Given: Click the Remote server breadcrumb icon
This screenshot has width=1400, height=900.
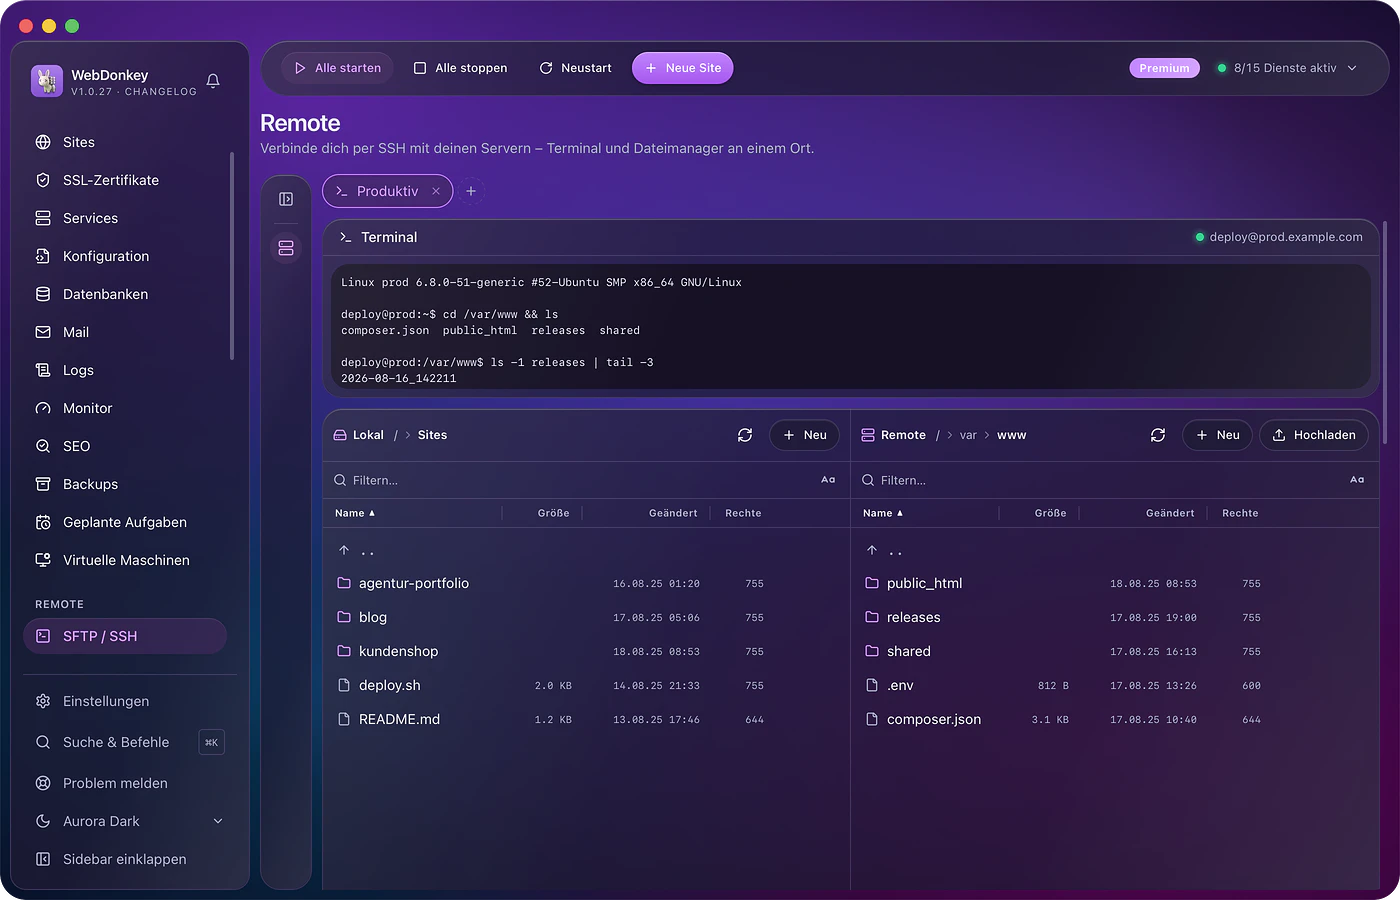Looking at the screenshot, I should [x=868, y=435].
